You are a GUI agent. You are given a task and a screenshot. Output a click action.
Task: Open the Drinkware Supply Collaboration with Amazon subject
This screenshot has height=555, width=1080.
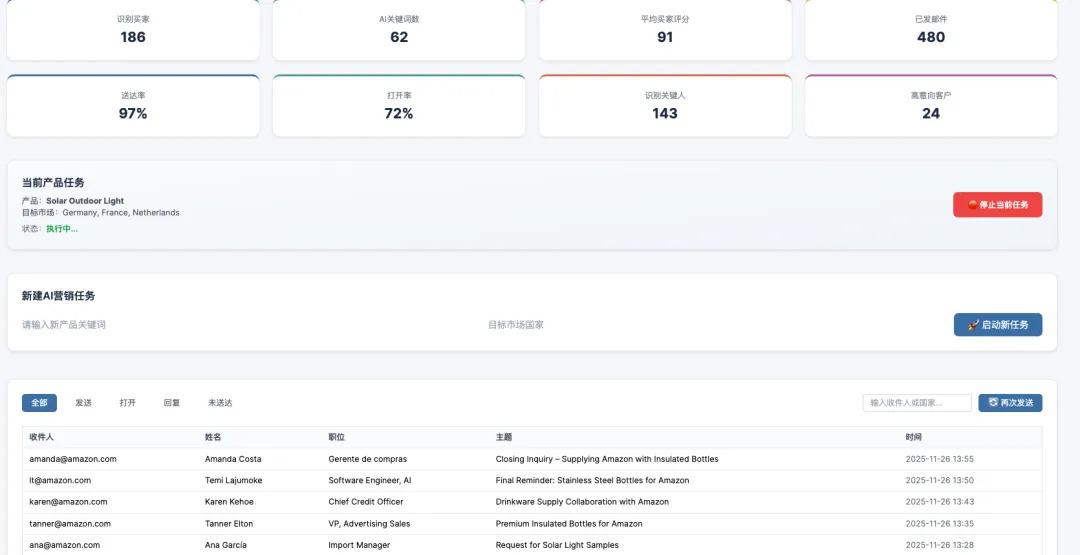pyautogui.click(x=582, y=502)
